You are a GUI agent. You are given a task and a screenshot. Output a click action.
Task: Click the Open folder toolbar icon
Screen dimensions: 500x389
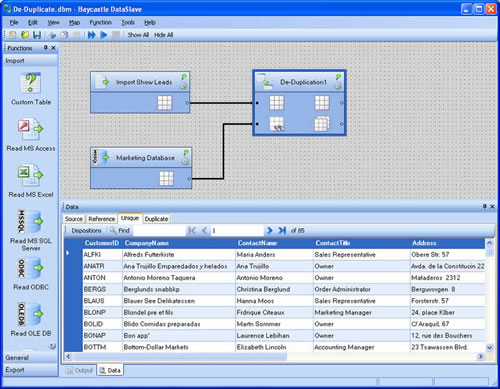pos(25,35)
